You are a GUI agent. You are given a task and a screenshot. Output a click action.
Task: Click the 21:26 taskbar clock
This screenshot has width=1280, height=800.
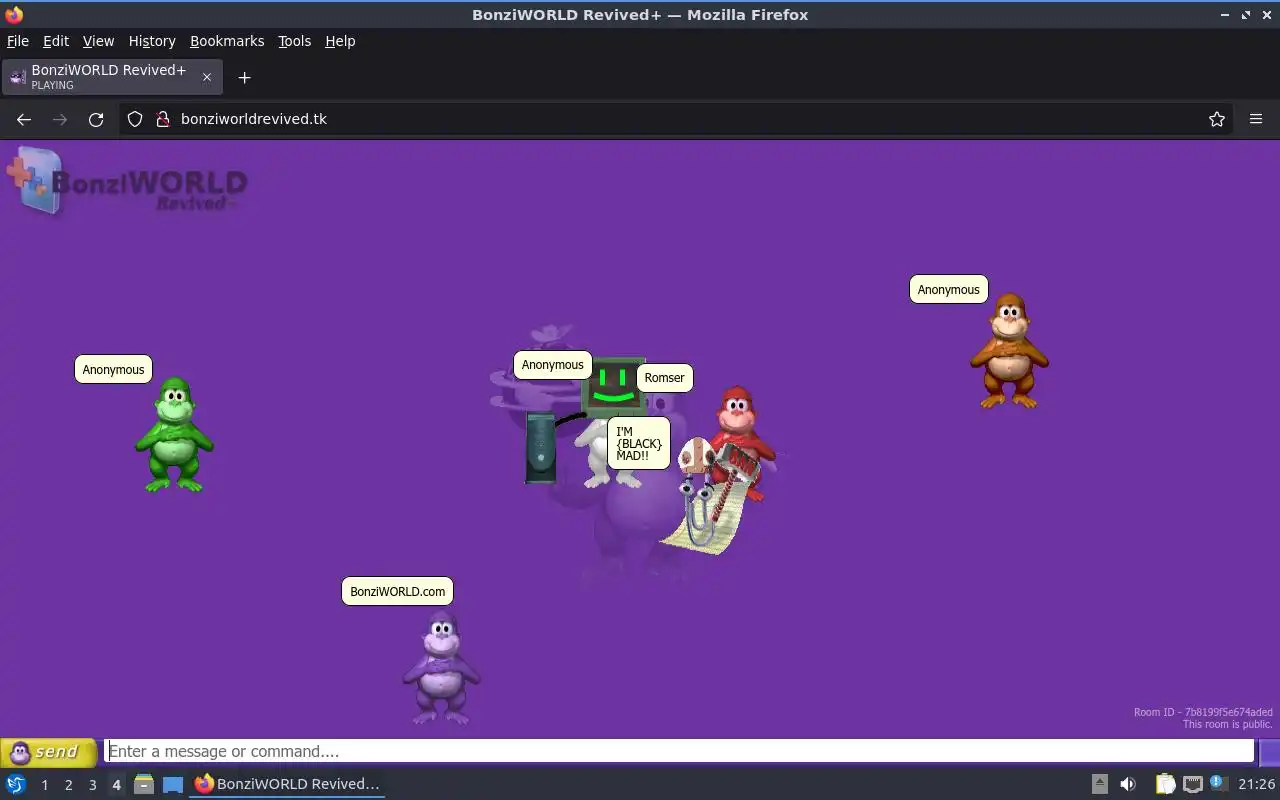coord(1257,784)
